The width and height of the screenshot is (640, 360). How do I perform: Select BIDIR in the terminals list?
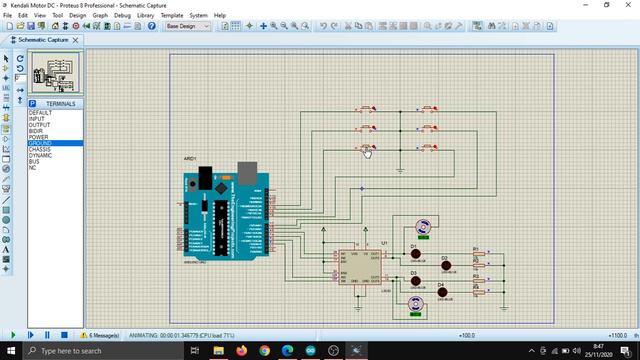coord(36,131)
